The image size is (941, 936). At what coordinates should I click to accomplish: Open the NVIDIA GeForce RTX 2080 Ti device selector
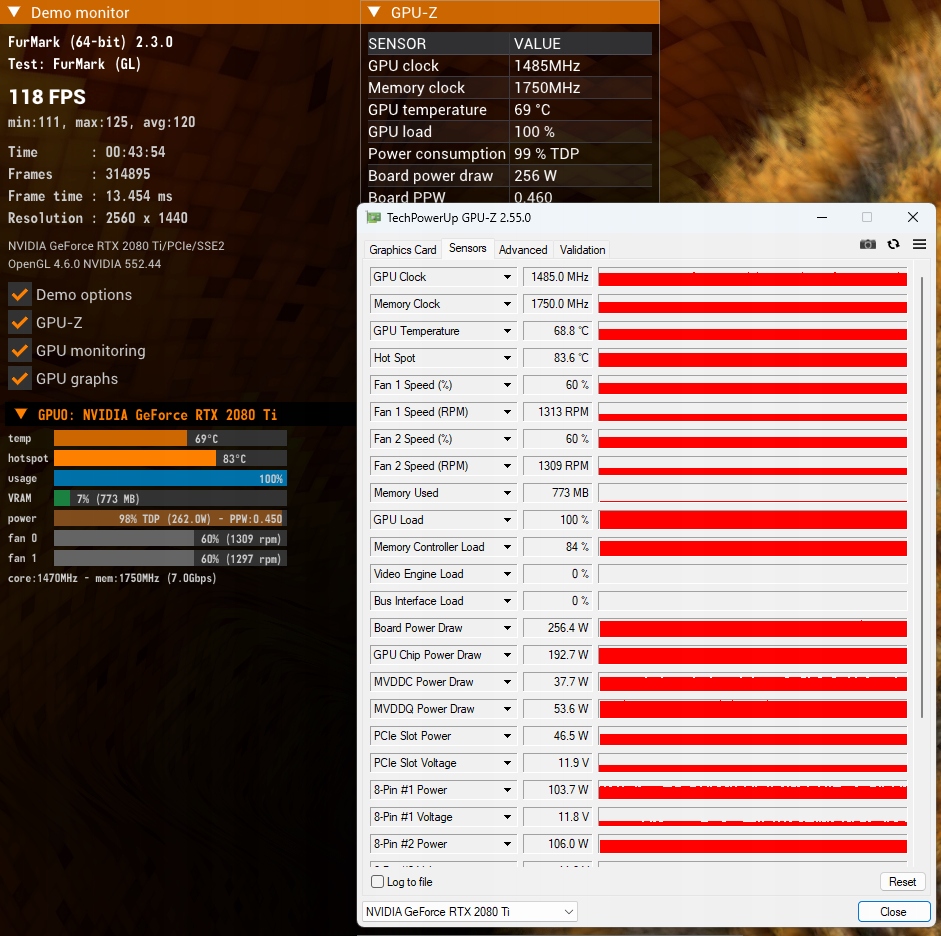(x=470, y=911)
